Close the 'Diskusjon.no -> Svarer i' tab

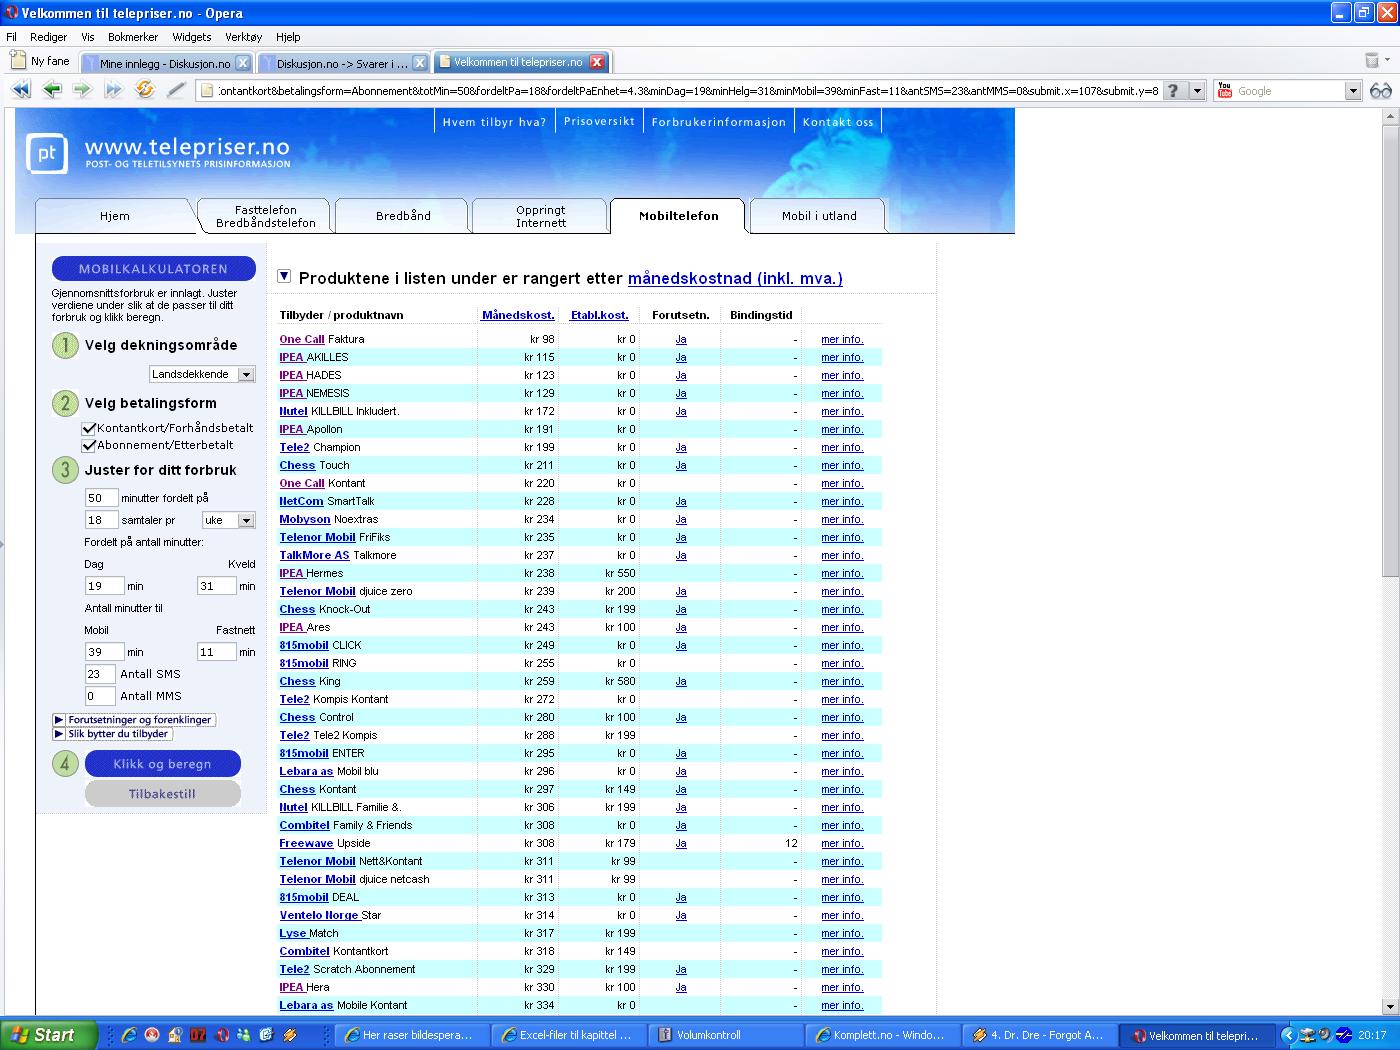420,63
